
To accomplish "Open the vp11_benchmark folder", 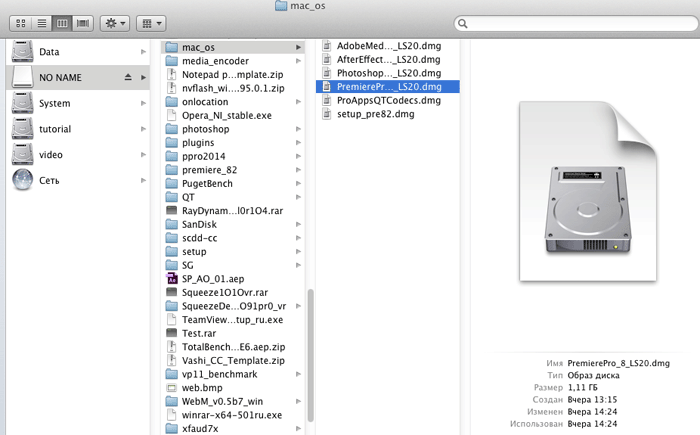I will tap(233, 374).
